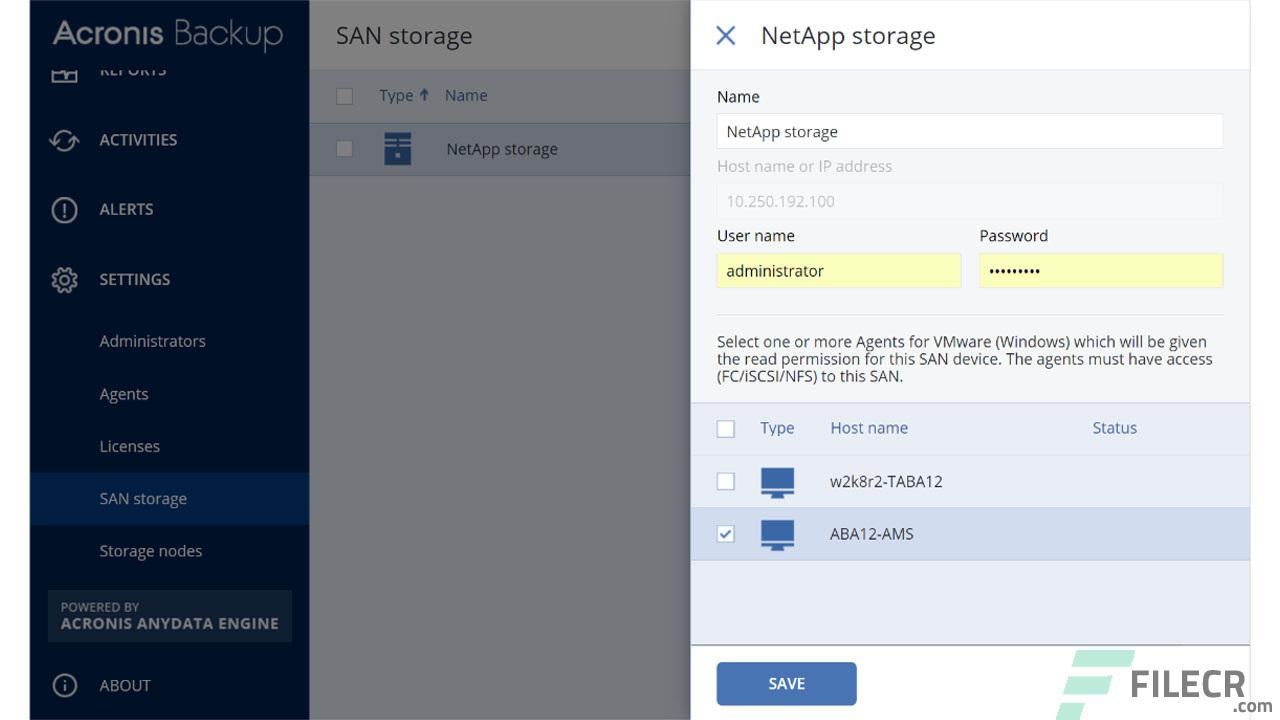Click the monitor icon for ABA12-AMS

coord(777,534)
